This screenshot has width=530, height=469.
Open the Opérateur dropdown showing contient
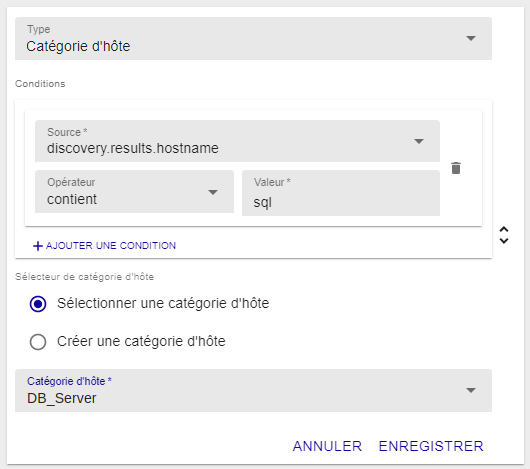coord(134,192)
